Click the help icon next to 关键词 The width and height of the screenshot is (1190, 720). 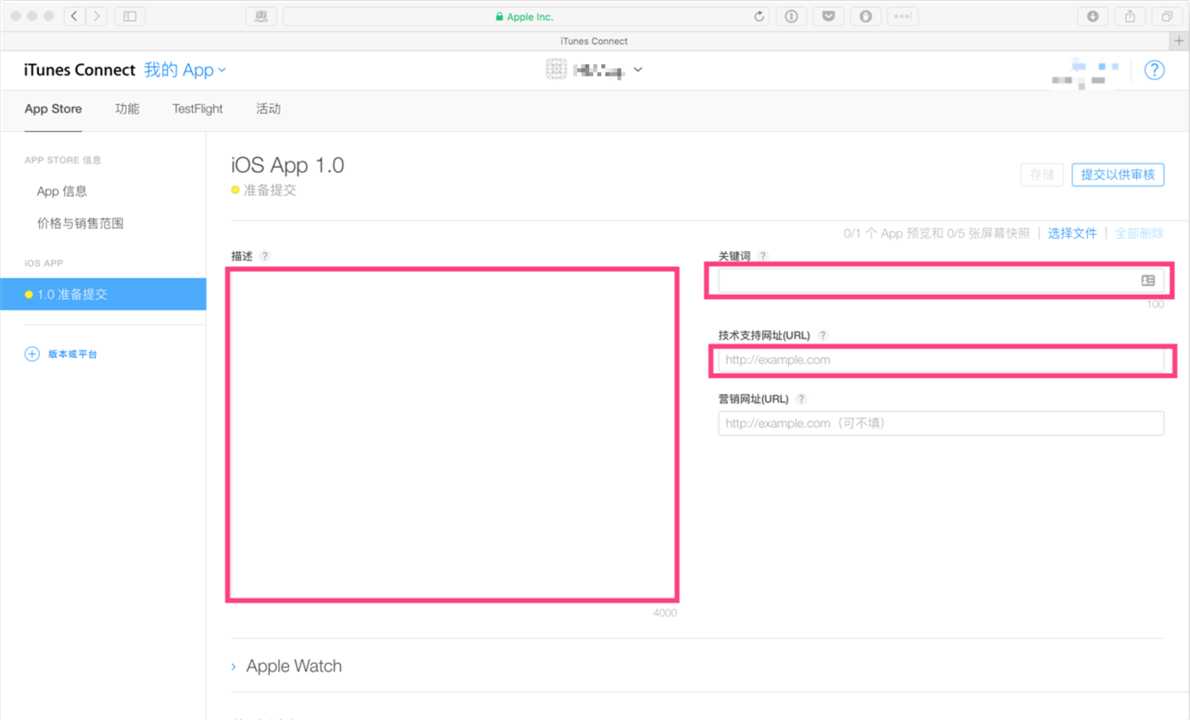tap(763, 256)
